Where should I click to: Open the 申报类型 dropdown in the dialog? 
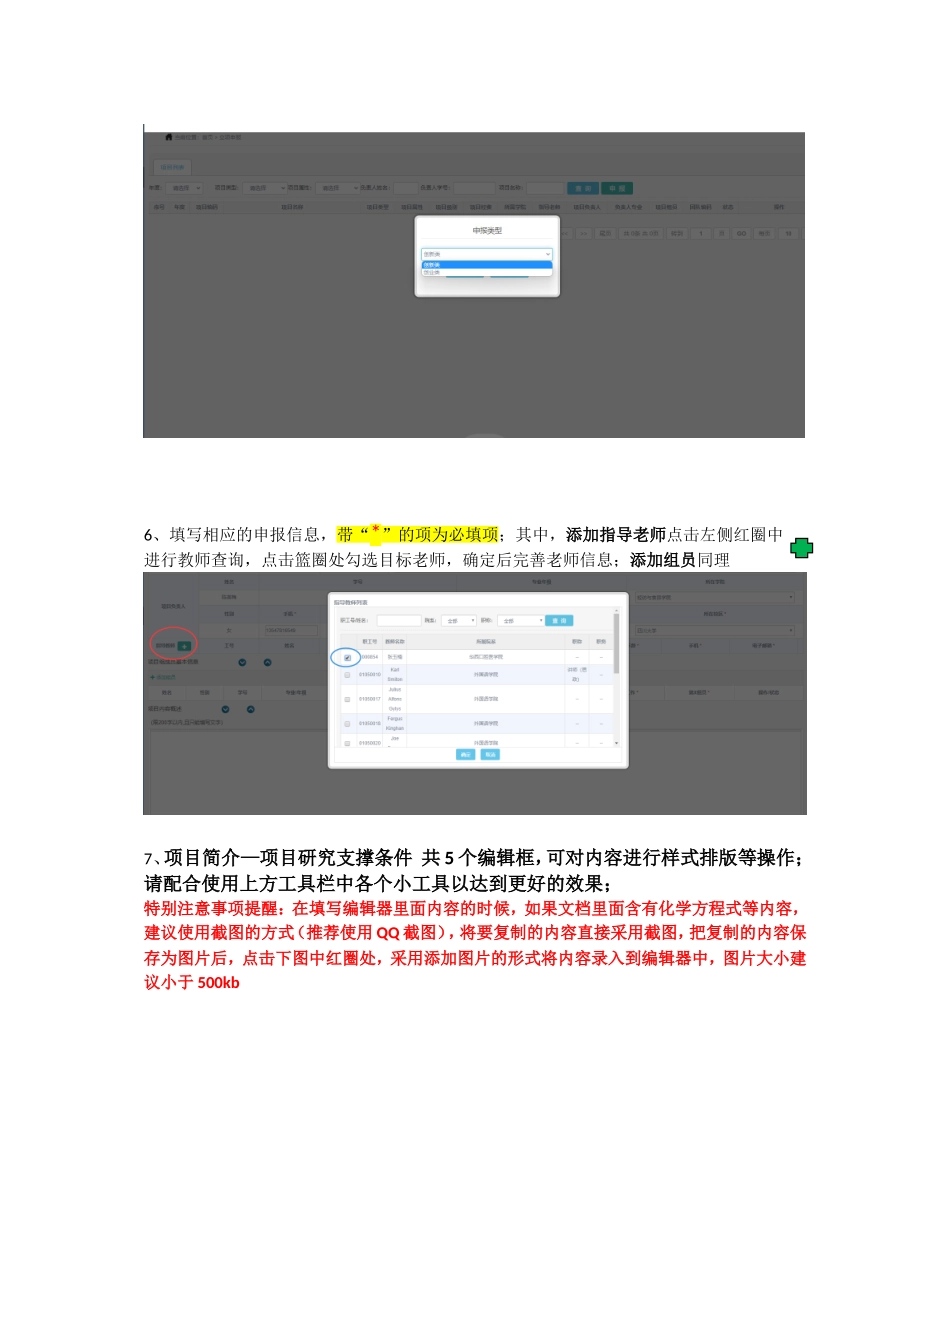487,254
